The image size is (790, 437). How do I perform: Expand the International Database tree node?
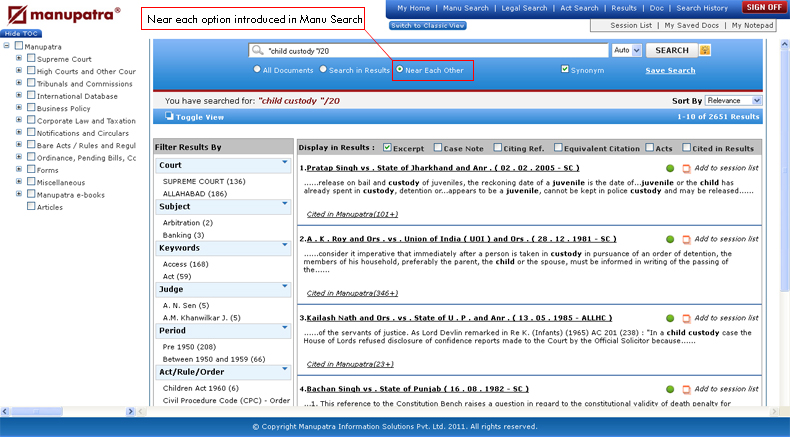coord(19,95)
